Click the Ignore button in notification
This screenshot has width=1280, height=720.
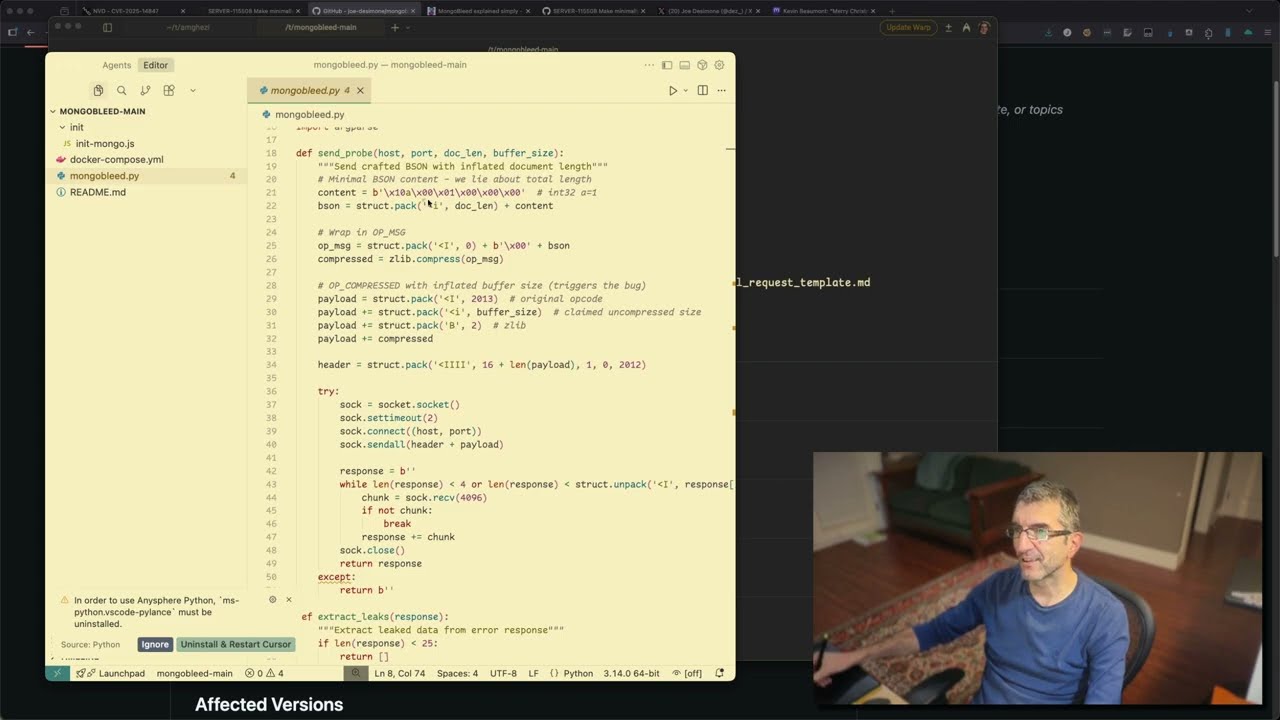click(x=155, y=644)
